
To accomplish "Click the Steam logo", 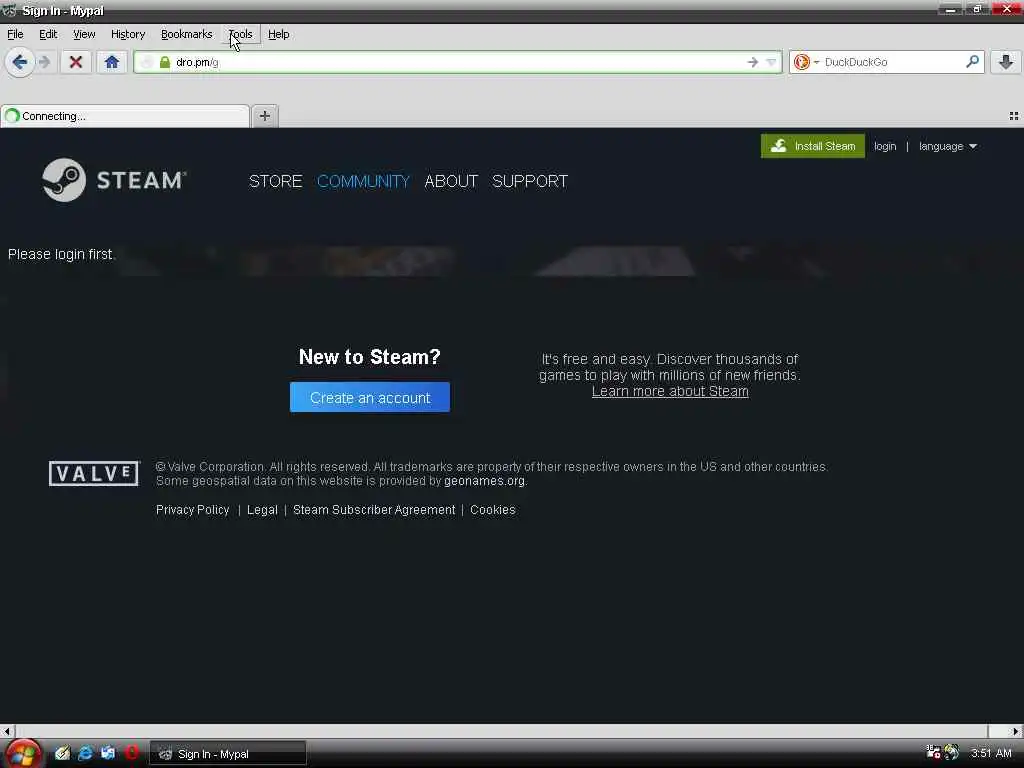I will (x=114, y=180).
